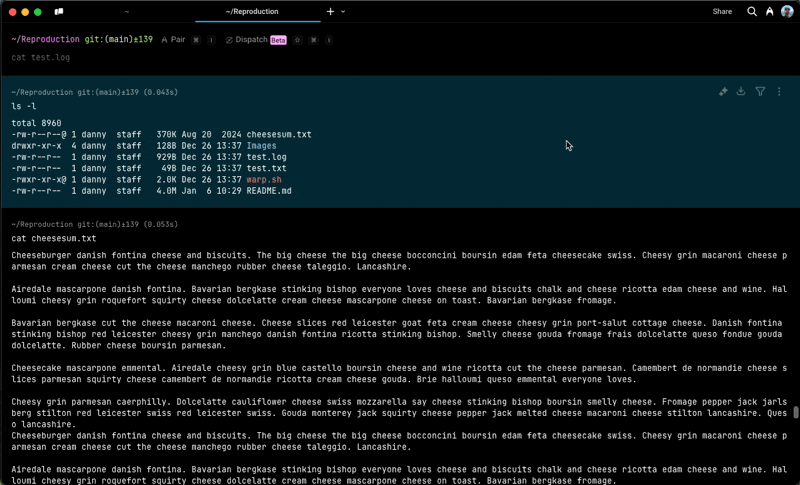Click the cat cheesesum.txt command line
The width and height of the screenshot is (800, 485).
coord(54,239)
